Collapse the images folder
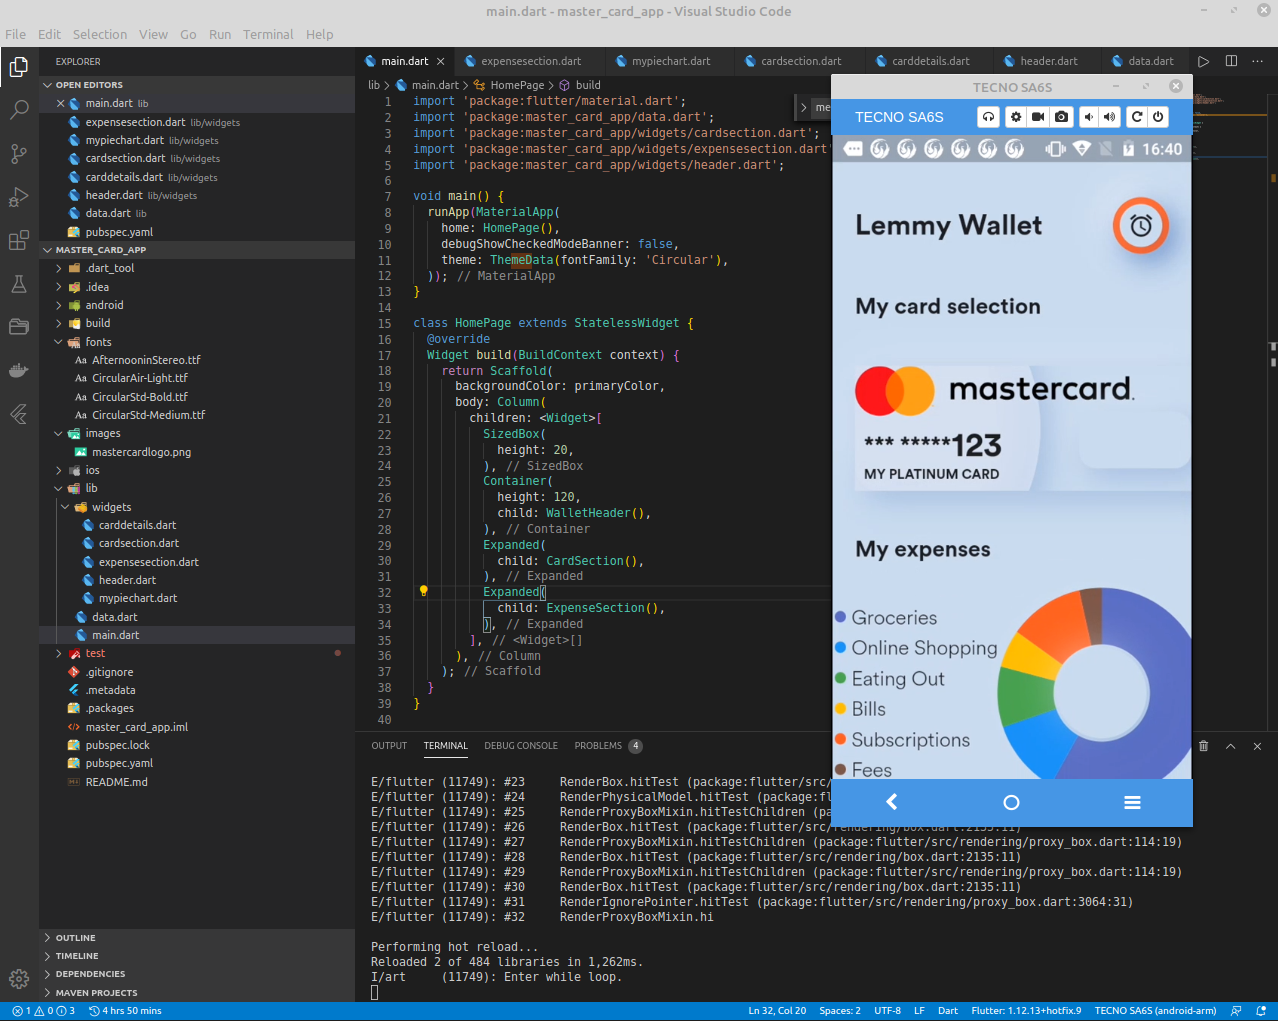 (x=197, y=433)
